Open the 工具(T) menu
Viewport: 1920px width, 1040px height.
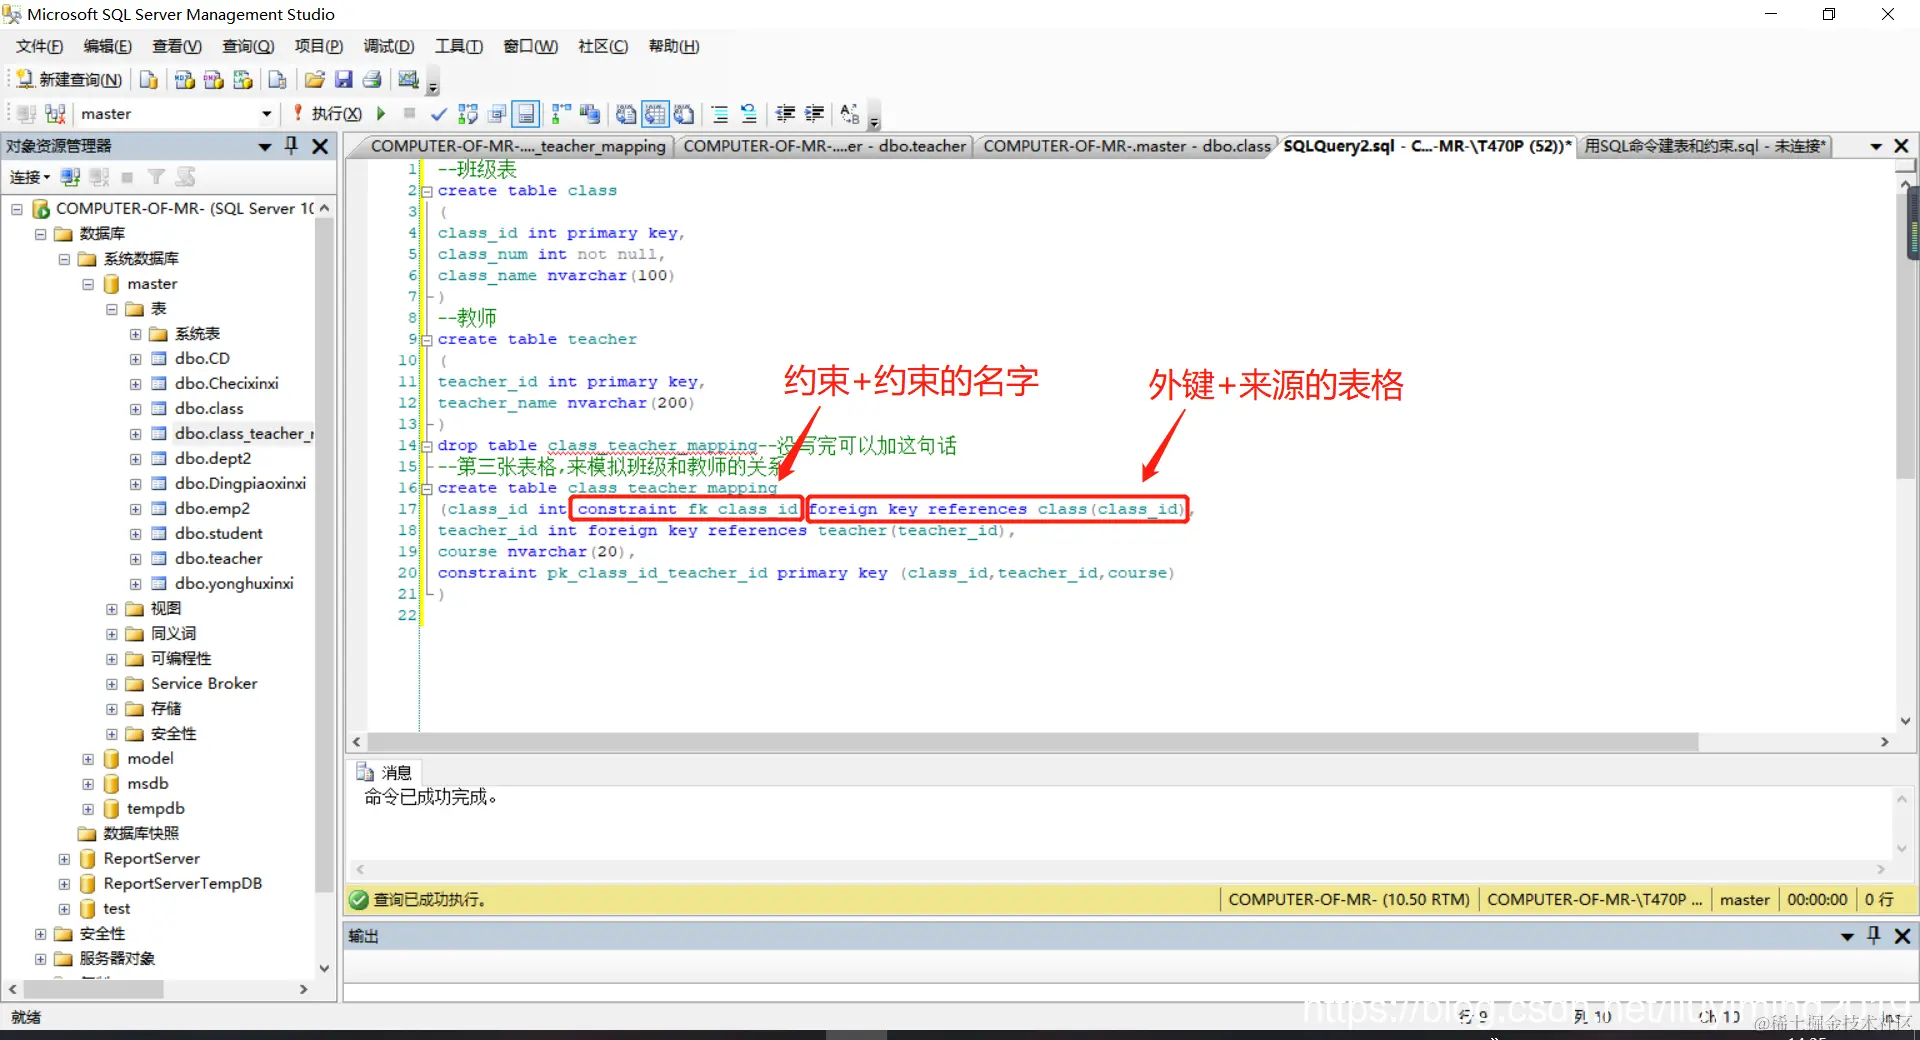pos(459,46)
